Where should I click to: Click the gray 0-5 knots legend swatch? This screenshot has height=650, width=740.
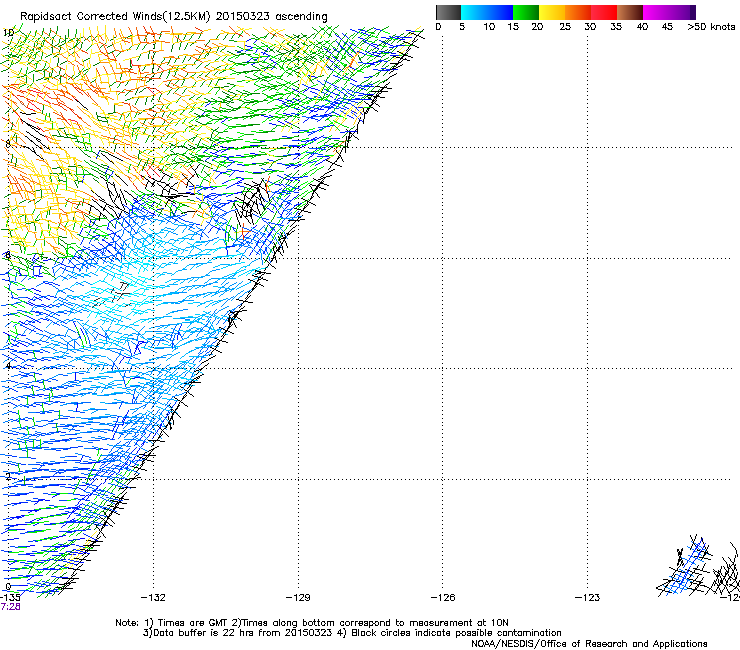tap(448, 12)
